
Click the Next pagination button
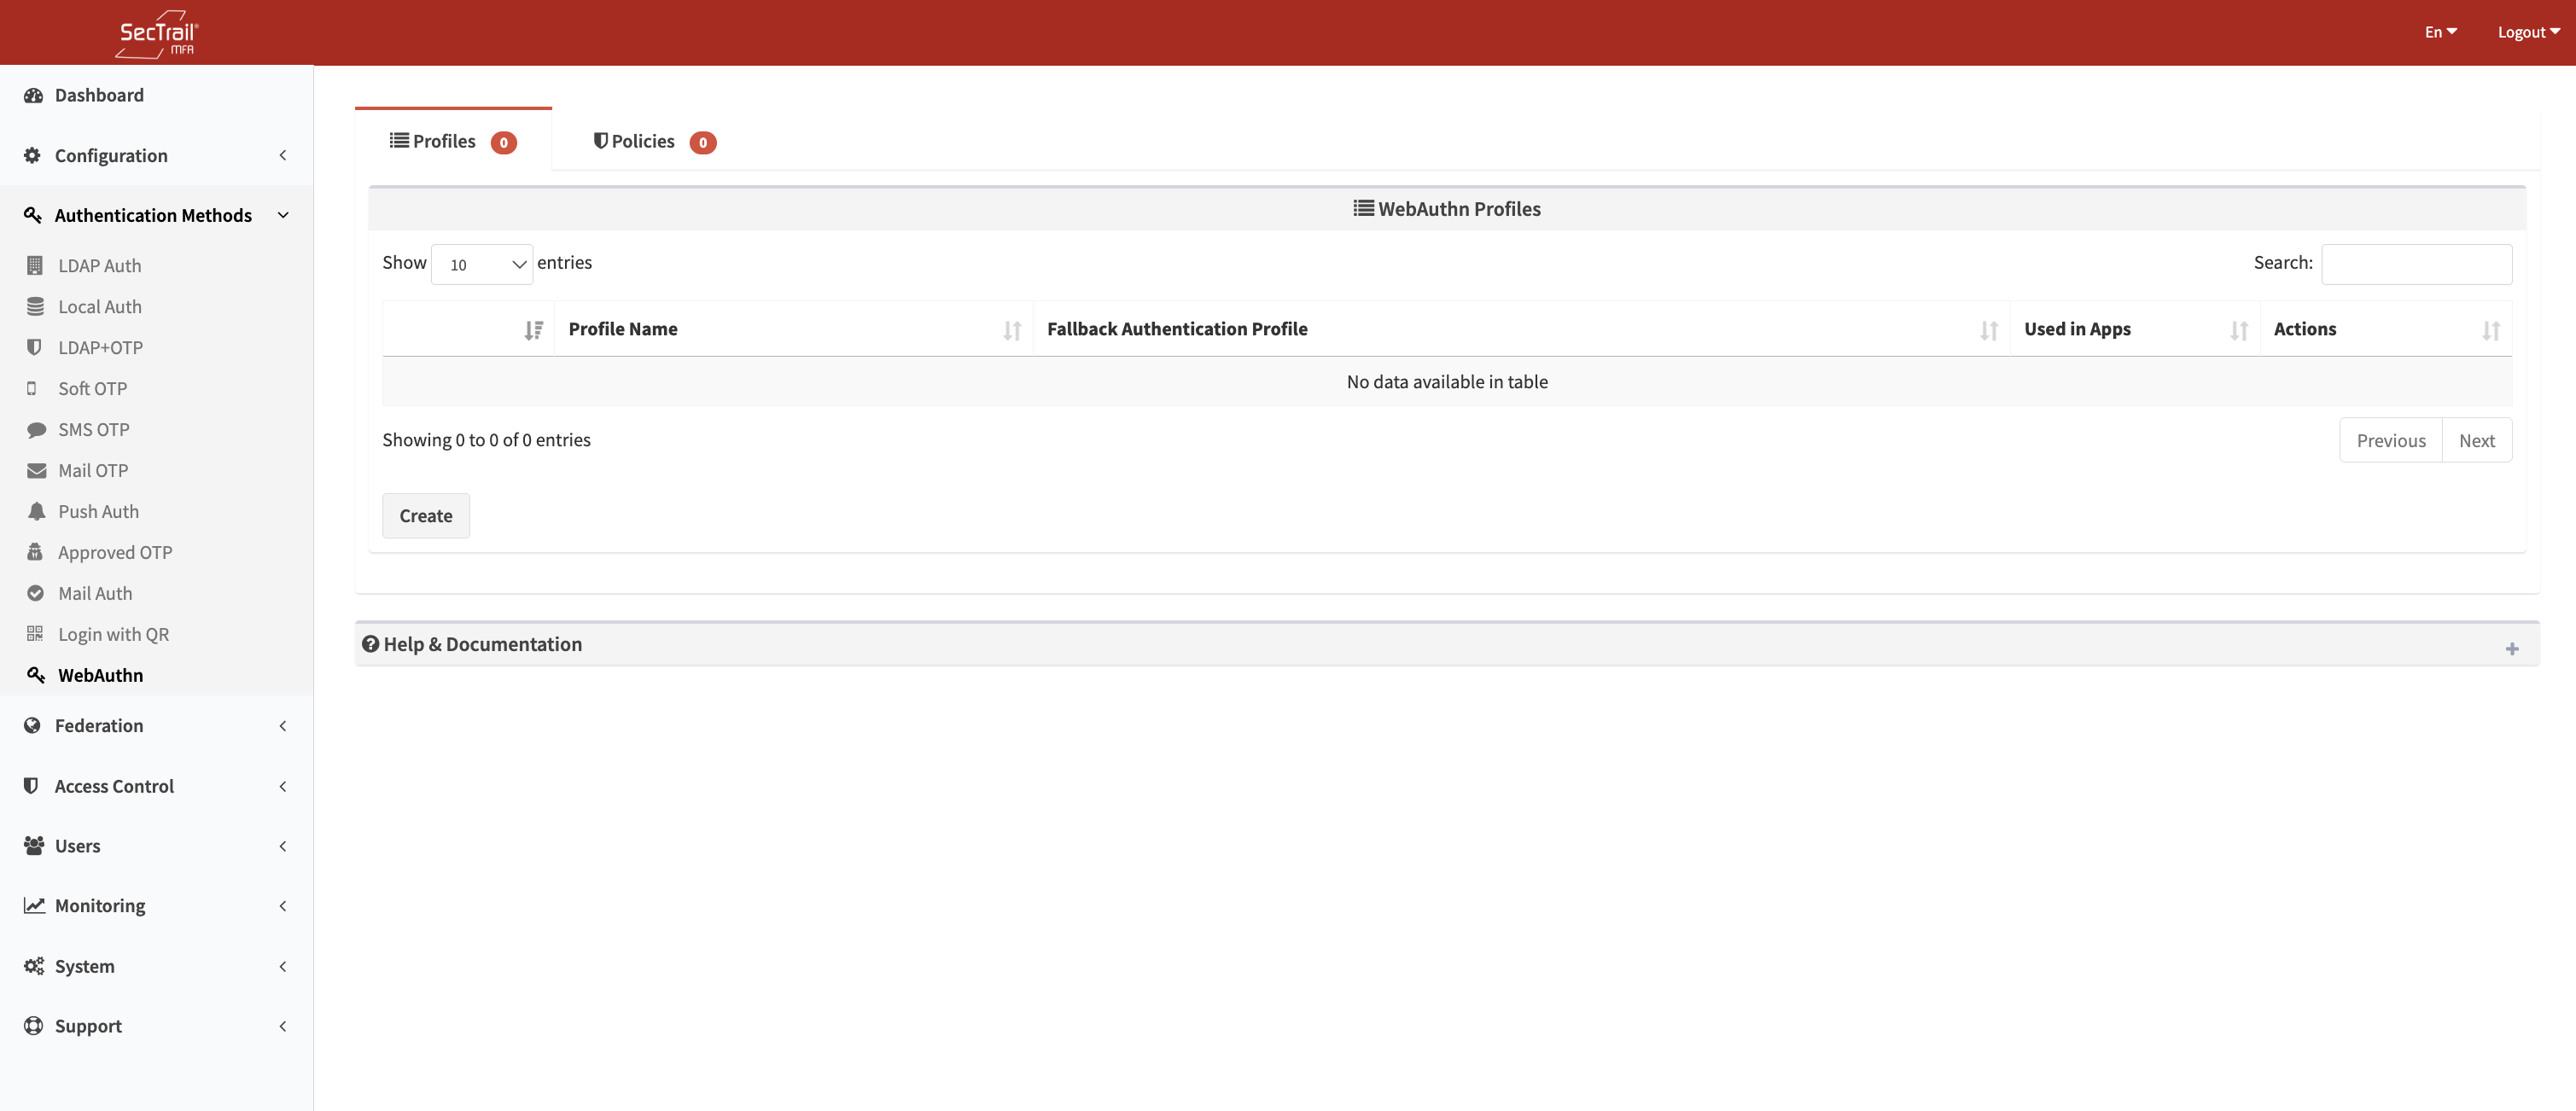pos(2476,441)
